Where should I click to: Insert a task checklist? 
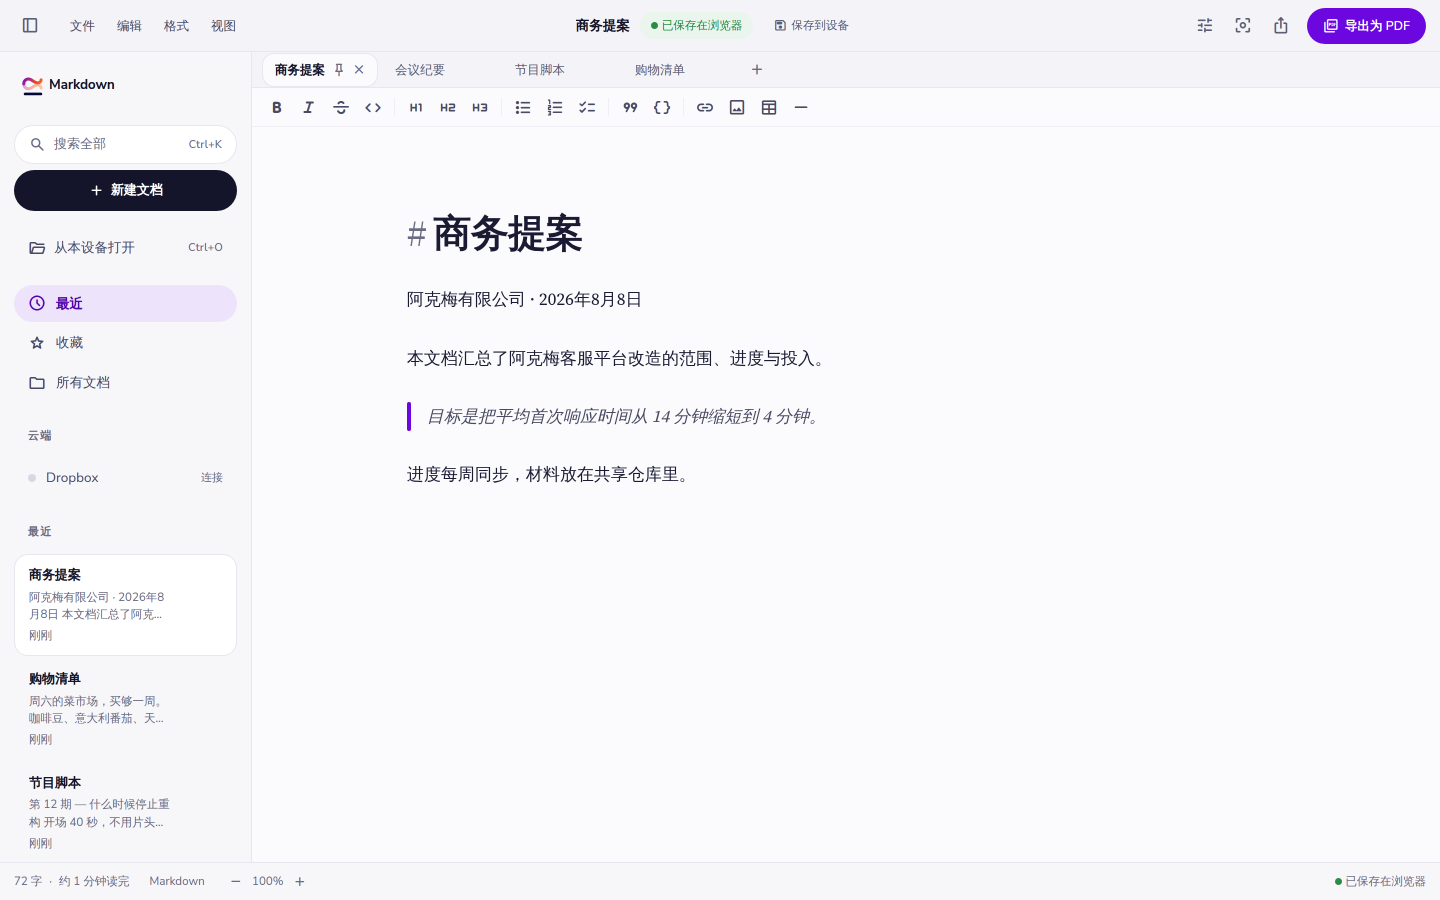tap(587, 108)
